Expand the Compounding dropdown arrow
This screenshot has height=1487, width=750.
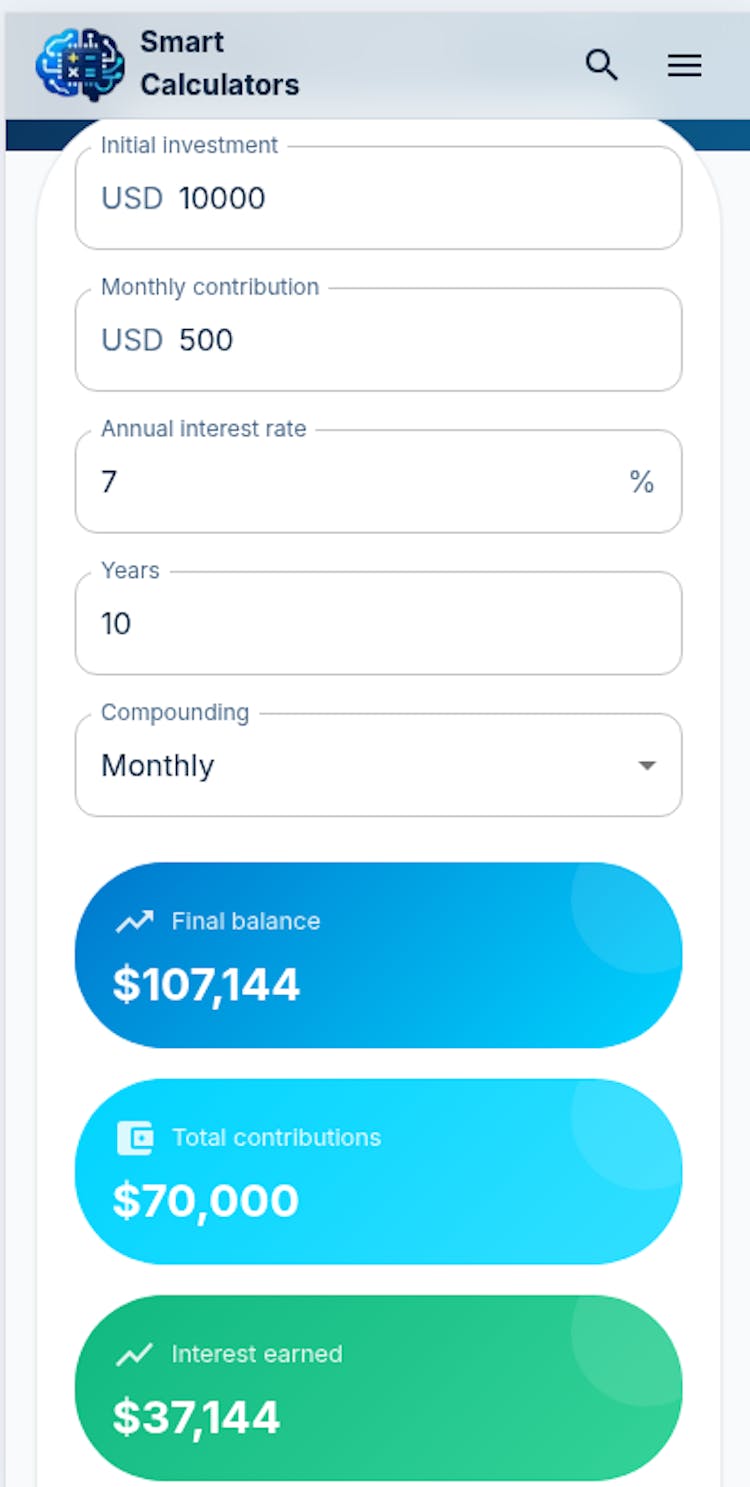pyautogui.click(x=647, y=765)
